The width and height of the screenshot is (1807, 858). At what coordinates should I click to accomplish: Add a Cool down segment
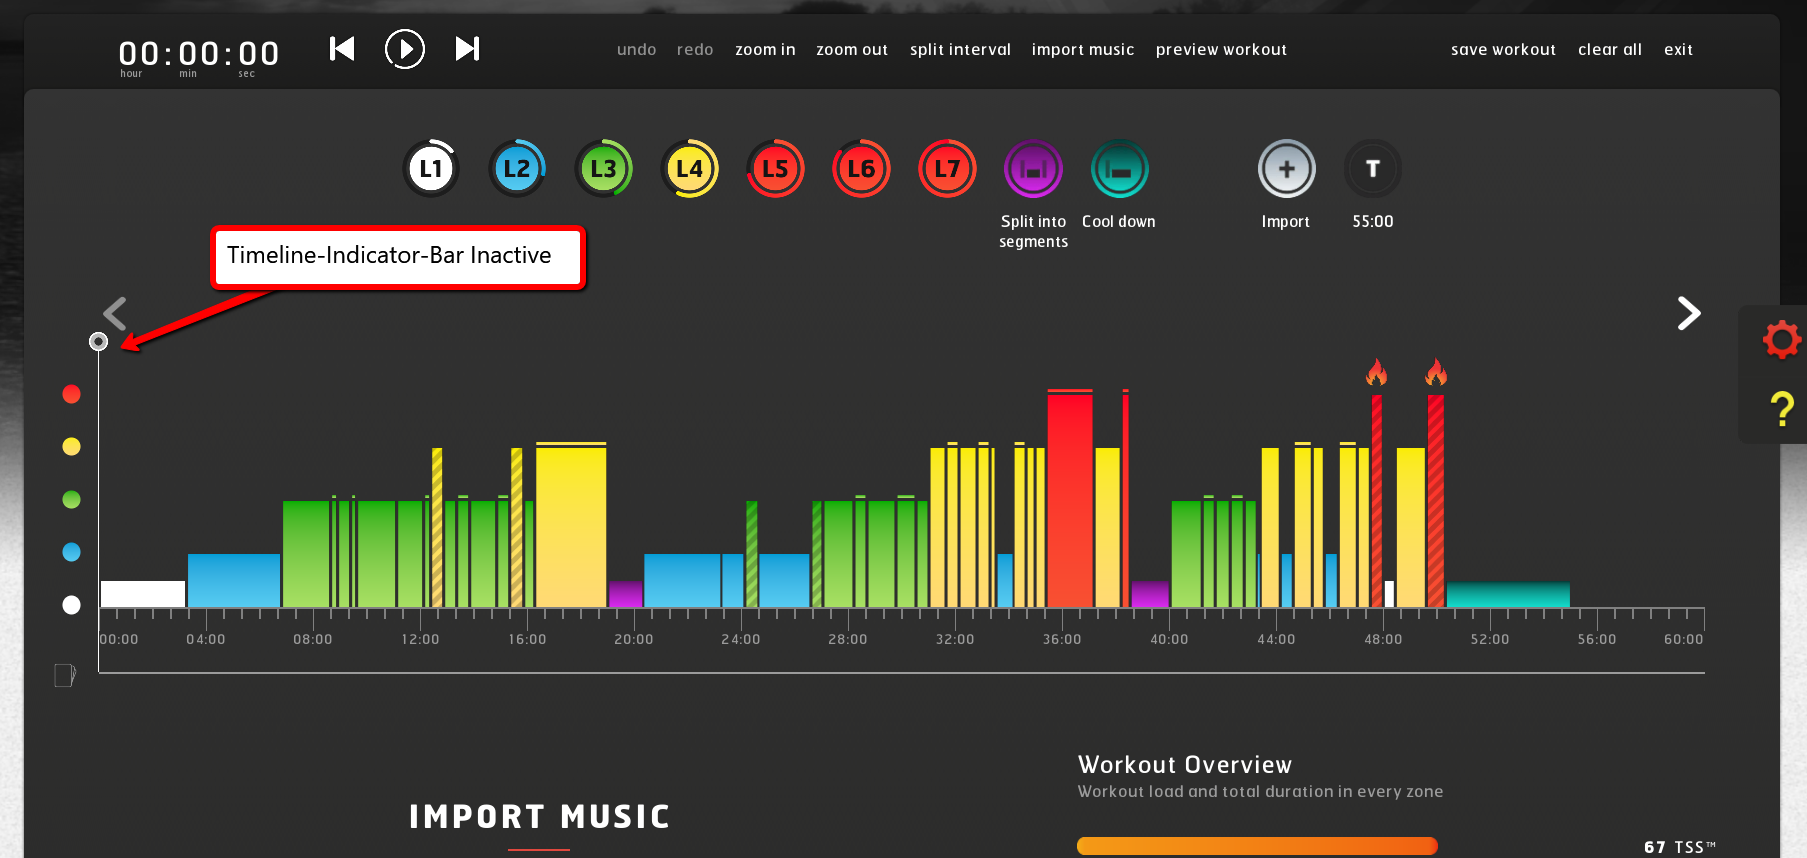point(1119,169)
